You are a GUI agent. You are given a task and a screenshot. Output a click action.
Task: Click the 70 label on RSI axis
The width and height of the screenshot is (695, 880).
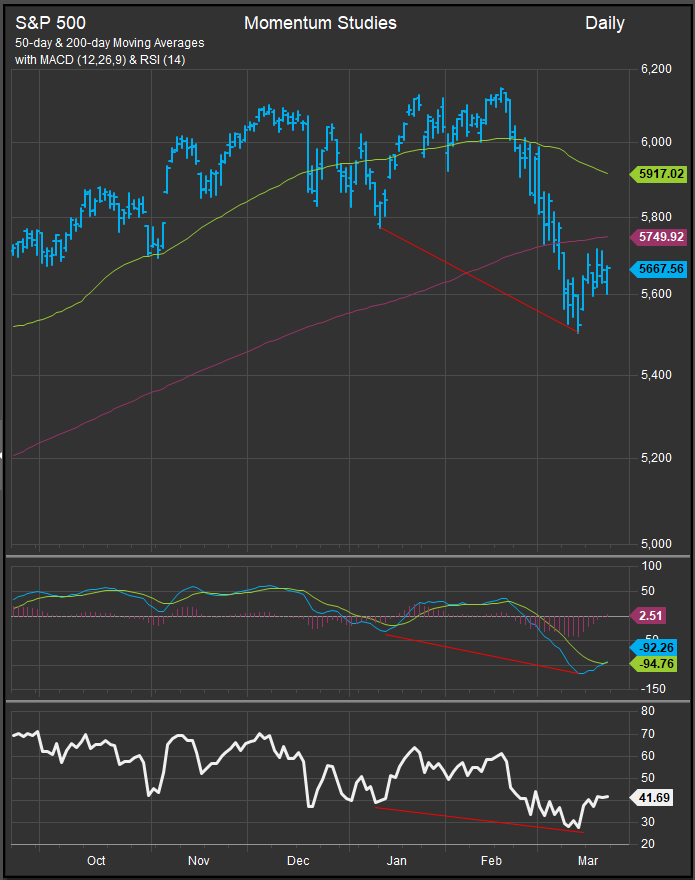(648, 734)
